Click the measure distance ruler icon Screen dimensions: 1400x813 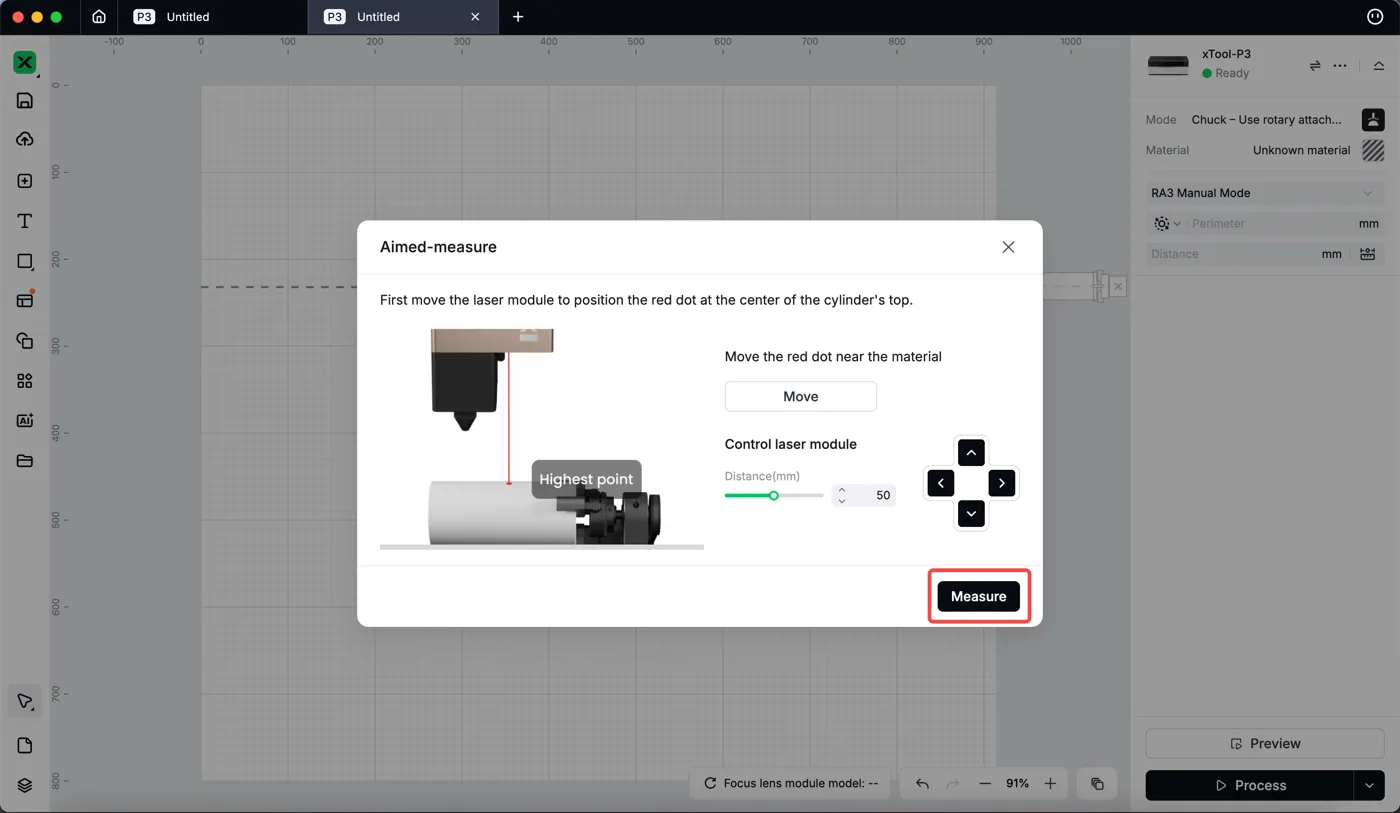[x=1368, y=254]
